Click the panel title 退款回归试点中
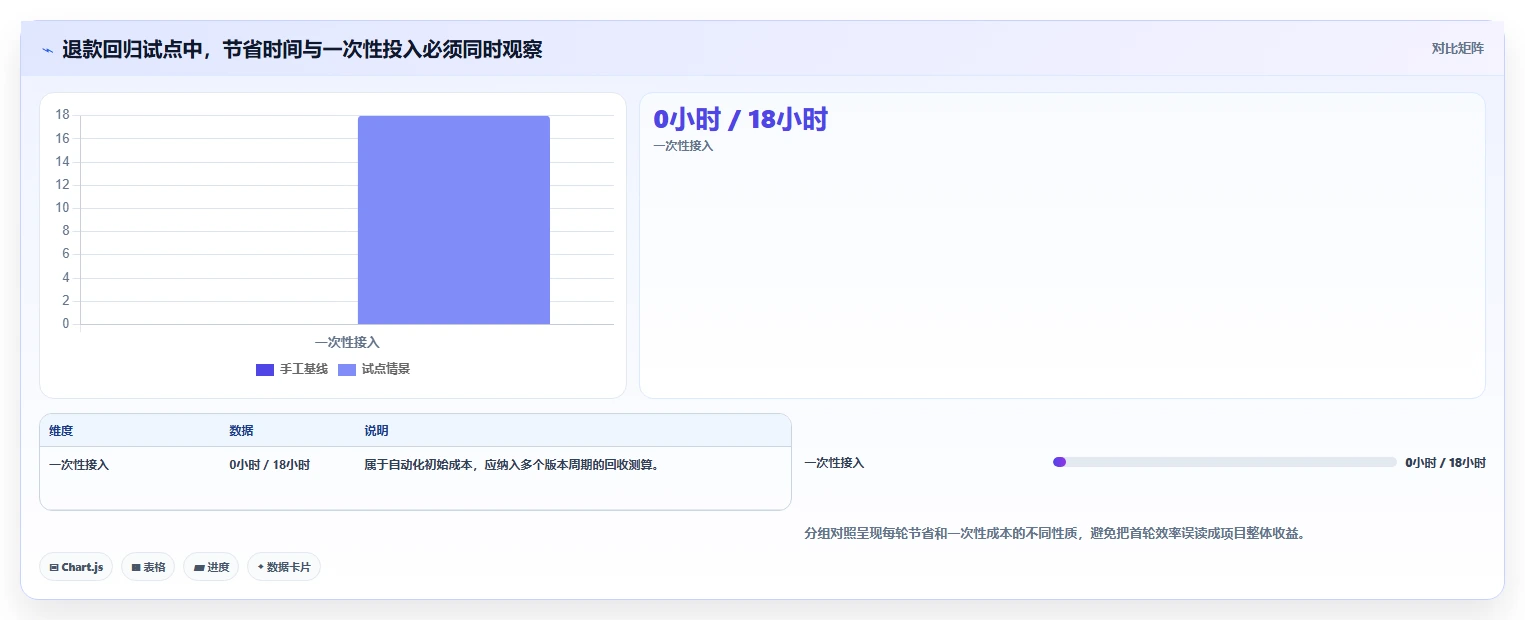The height and width of the screenshot is (620, 1525). coord(302,49)
